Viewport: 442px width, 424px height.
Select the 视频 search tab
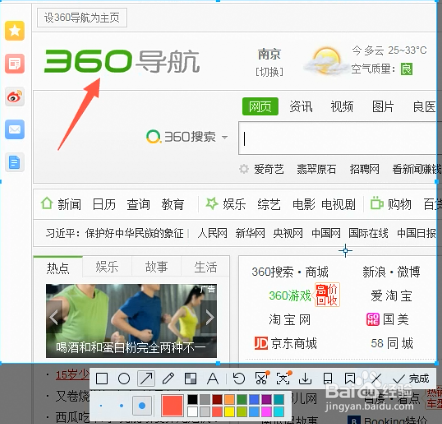(342, 107)
